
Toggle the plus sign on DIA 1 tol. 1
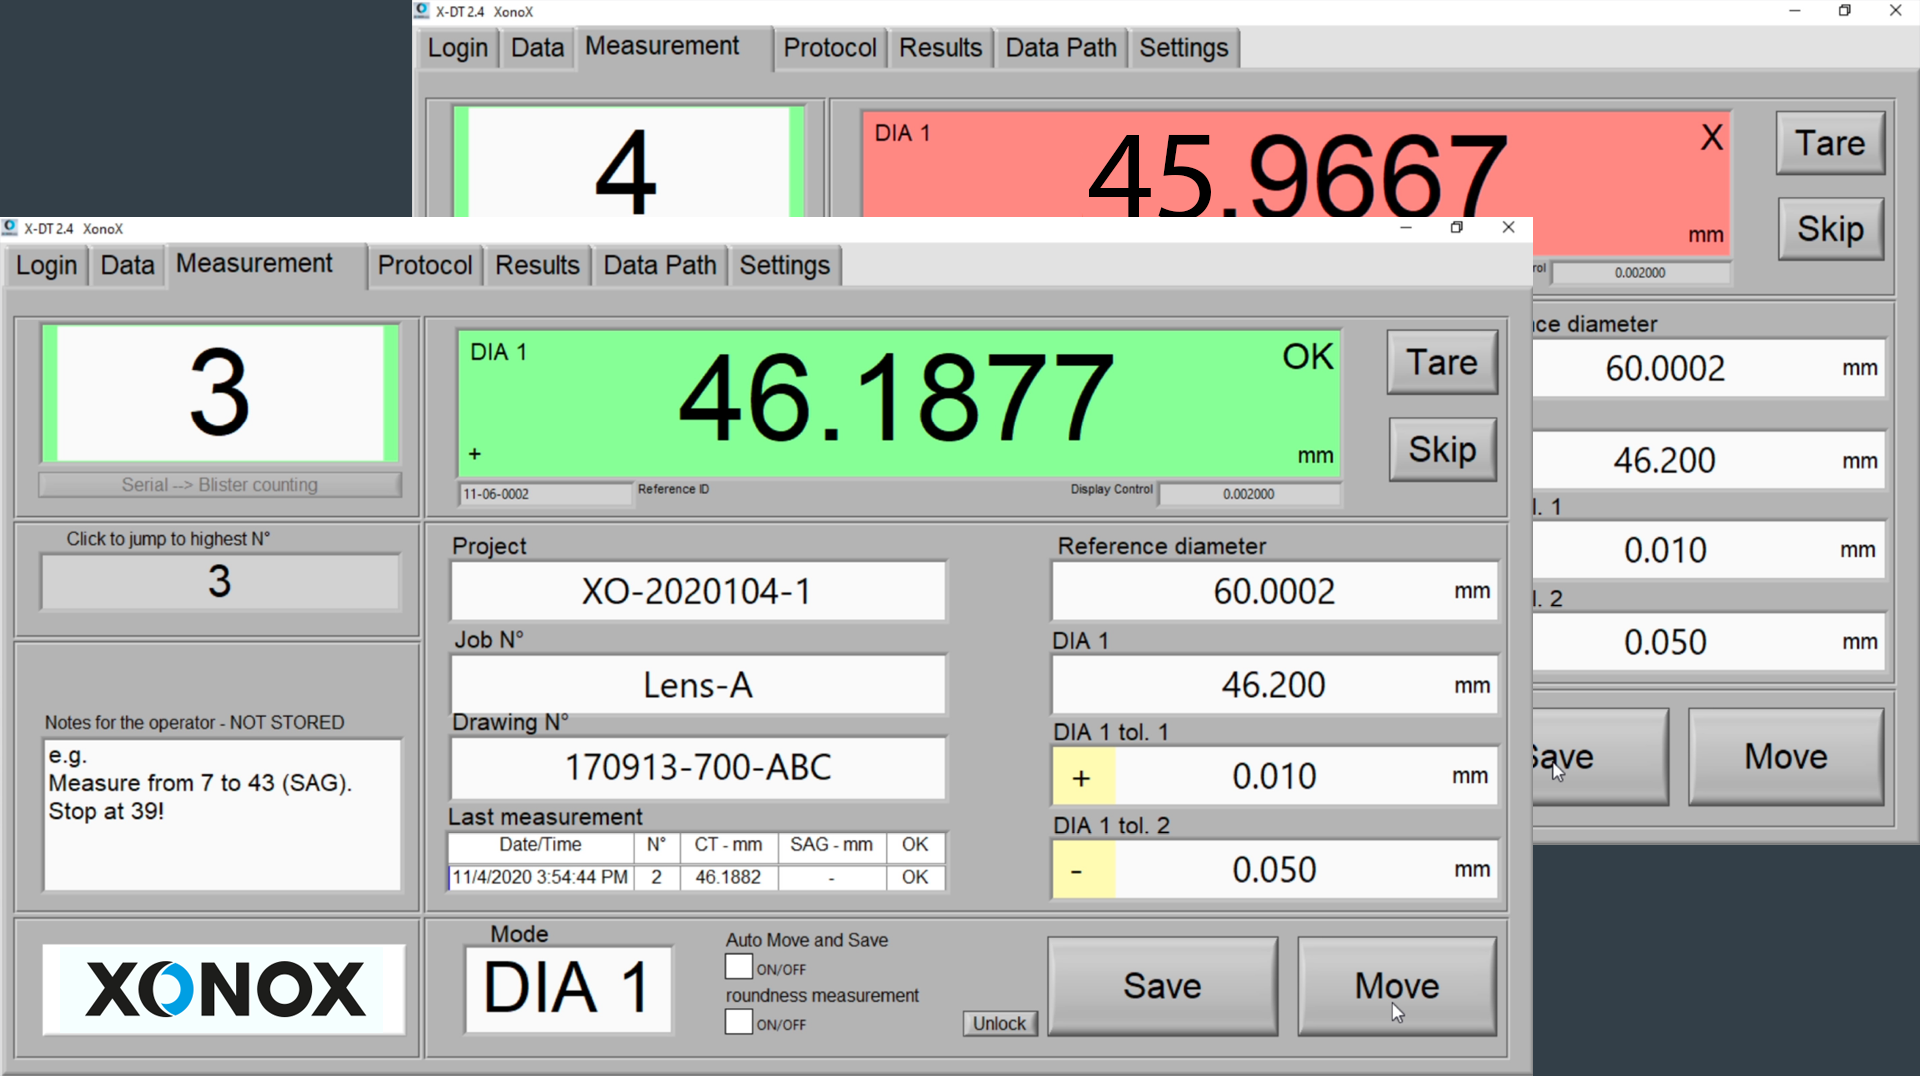(x=1082, y=777)
